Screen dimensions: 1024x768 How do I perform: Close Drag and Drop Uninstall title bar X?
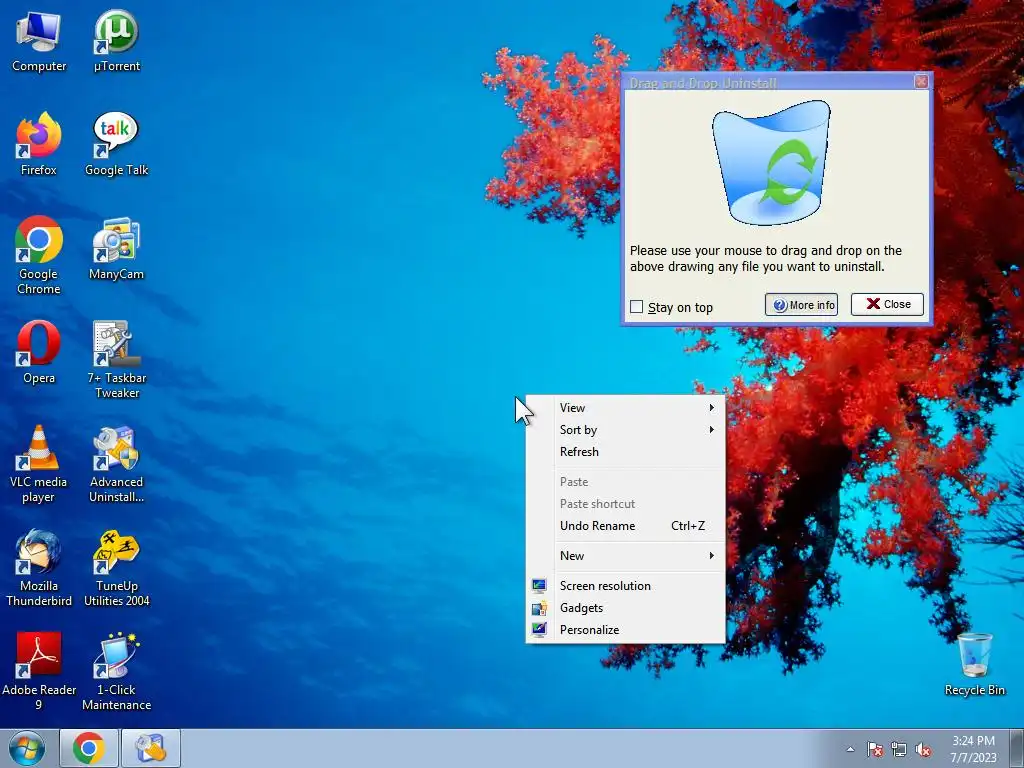pyautogui.click(x=921, y=82)
